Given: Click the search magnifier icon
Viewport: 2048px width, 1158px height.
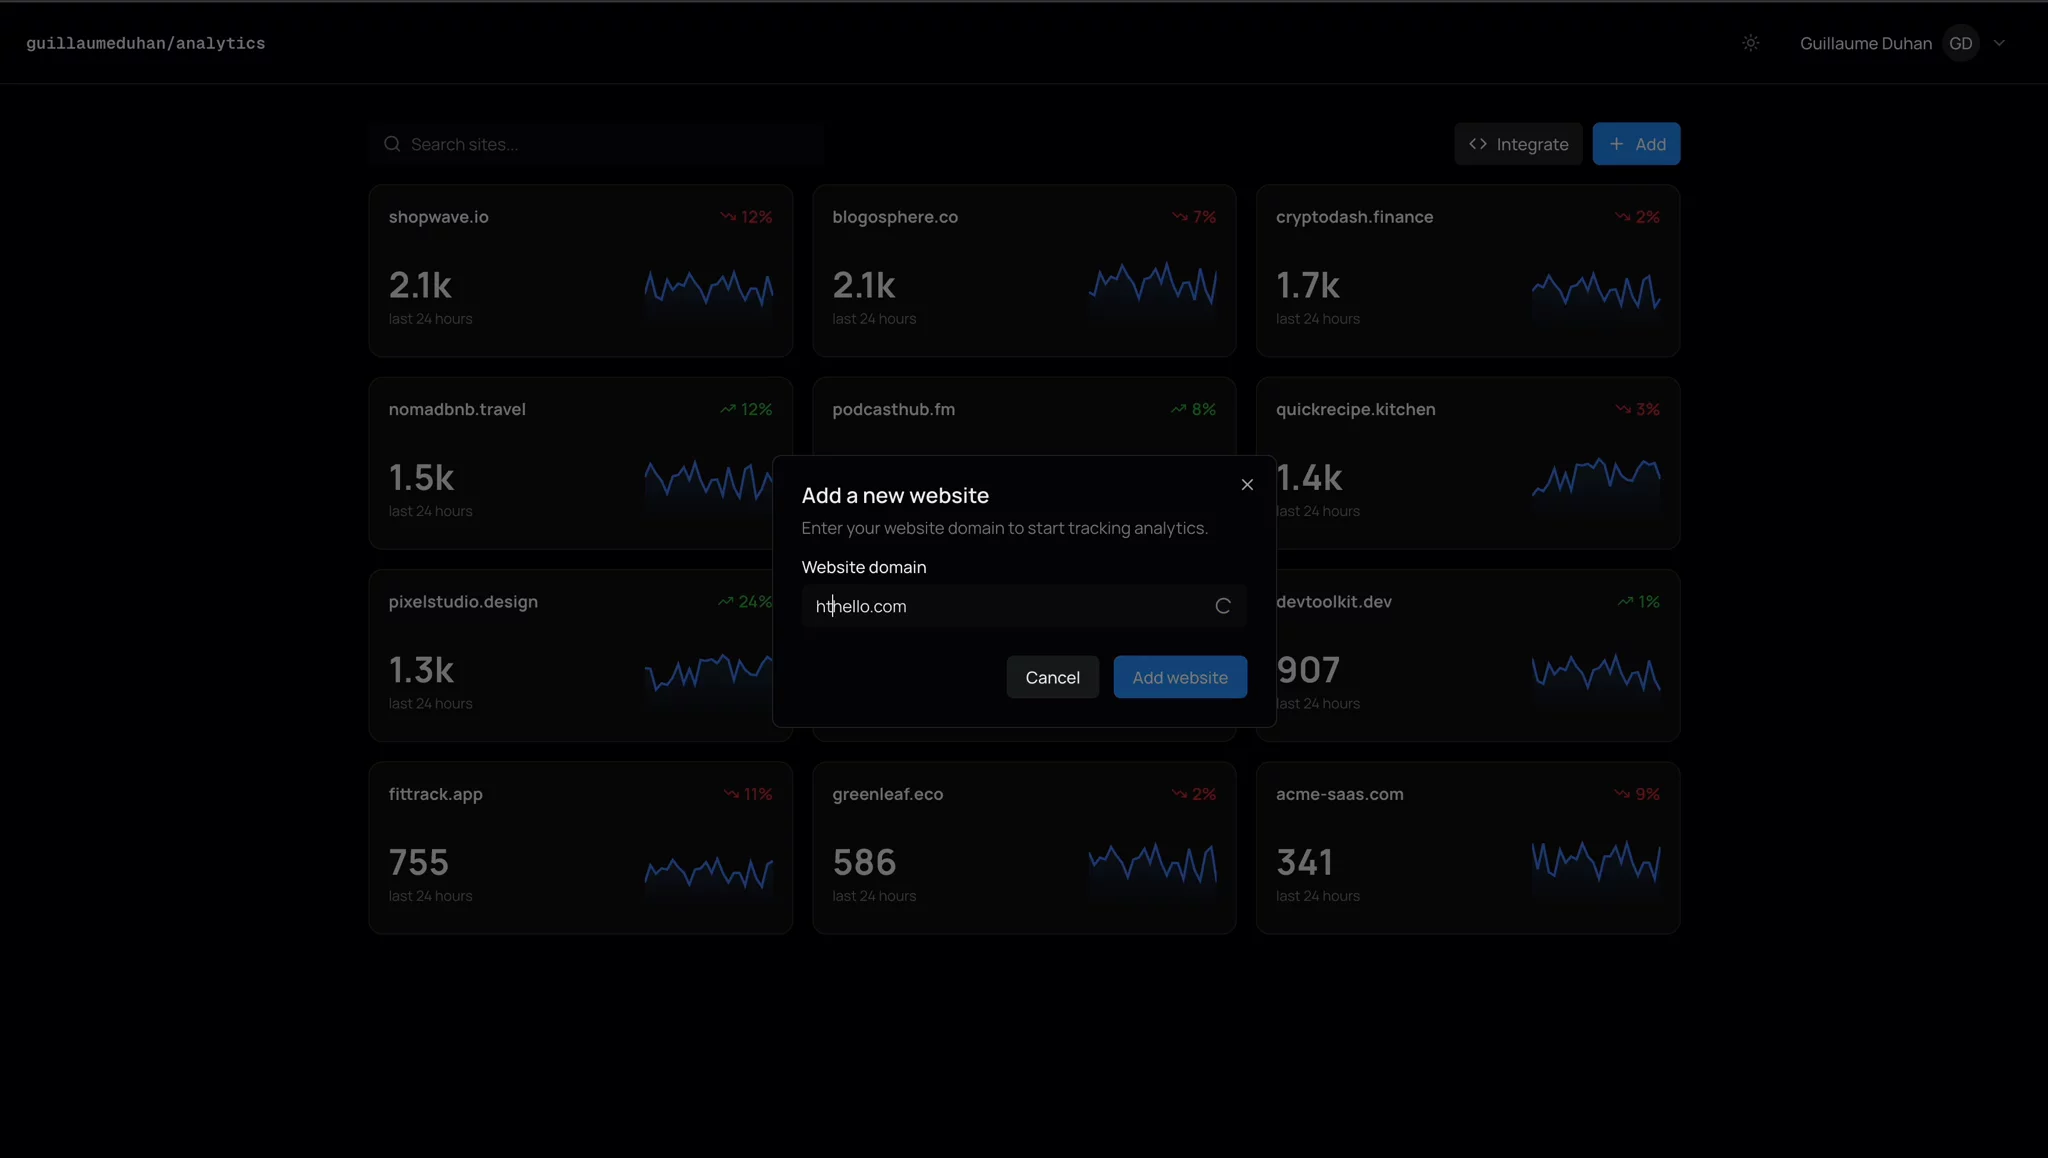Looking at the screenshot, I should coord(392,144).
